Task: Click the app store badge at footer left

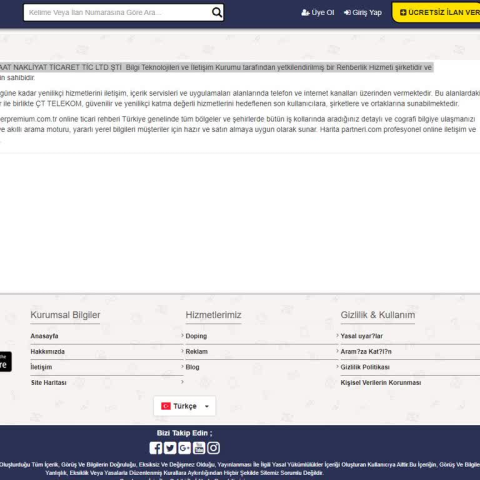Action: [5, 361]
